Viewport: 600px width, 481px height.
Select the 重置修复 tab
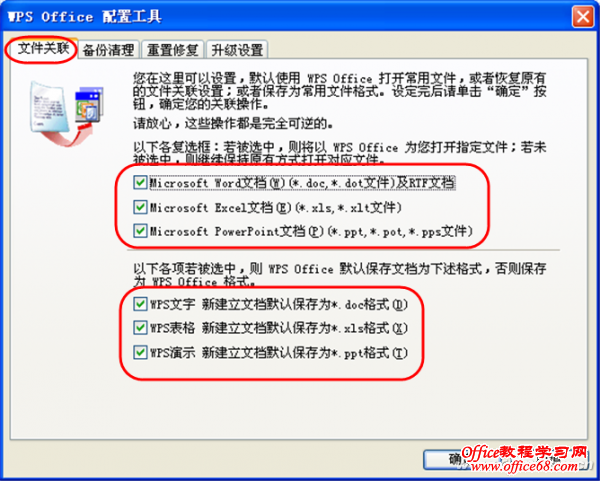[173, 50]
